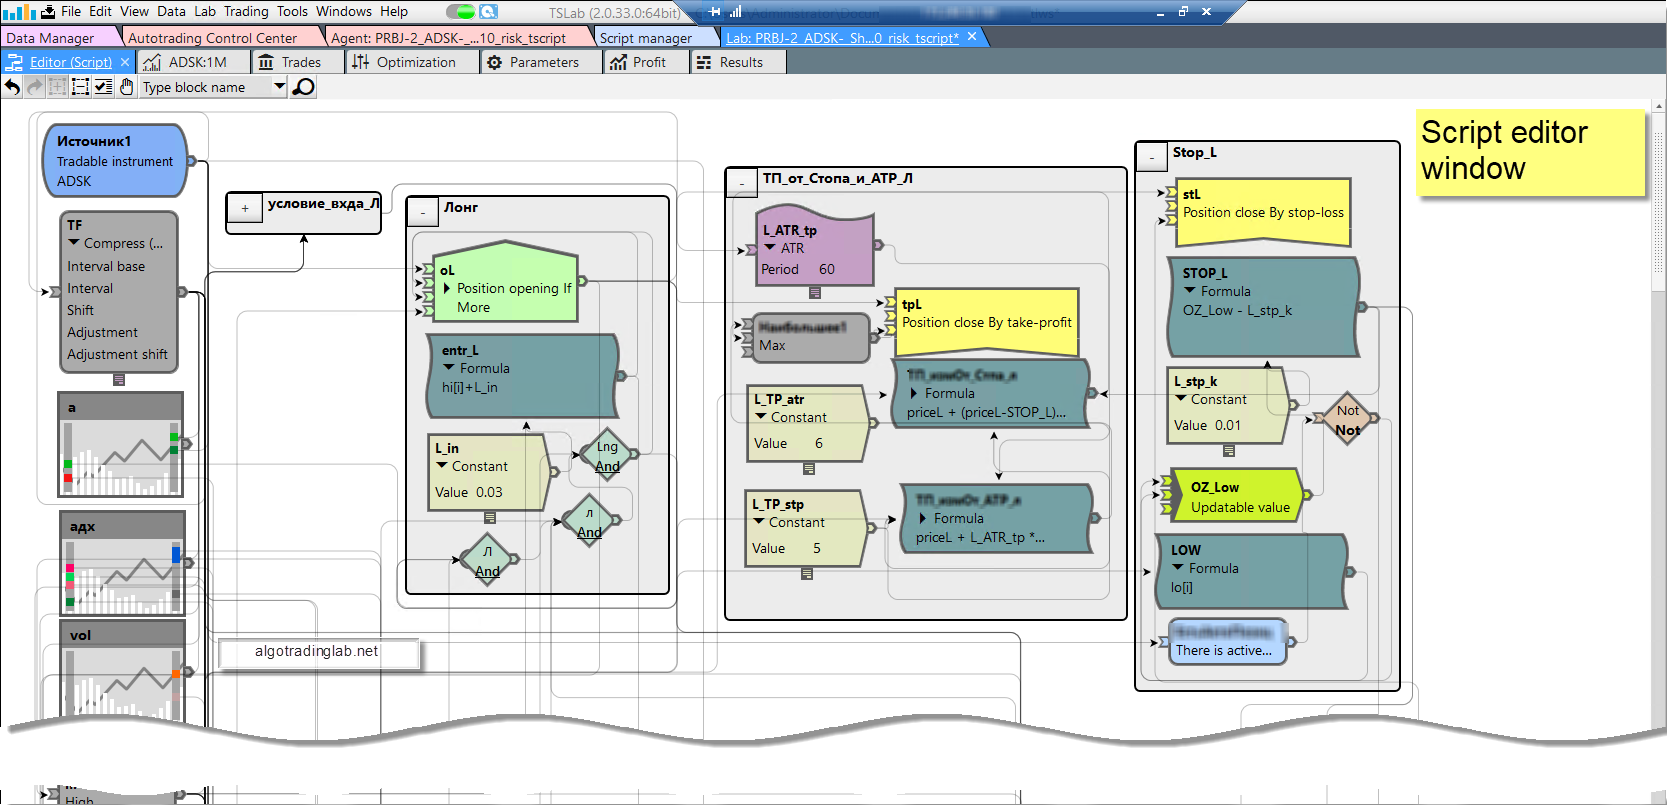Click the list icon below L_TP_atr block
1667x805 pixels.
pos(809,468)
